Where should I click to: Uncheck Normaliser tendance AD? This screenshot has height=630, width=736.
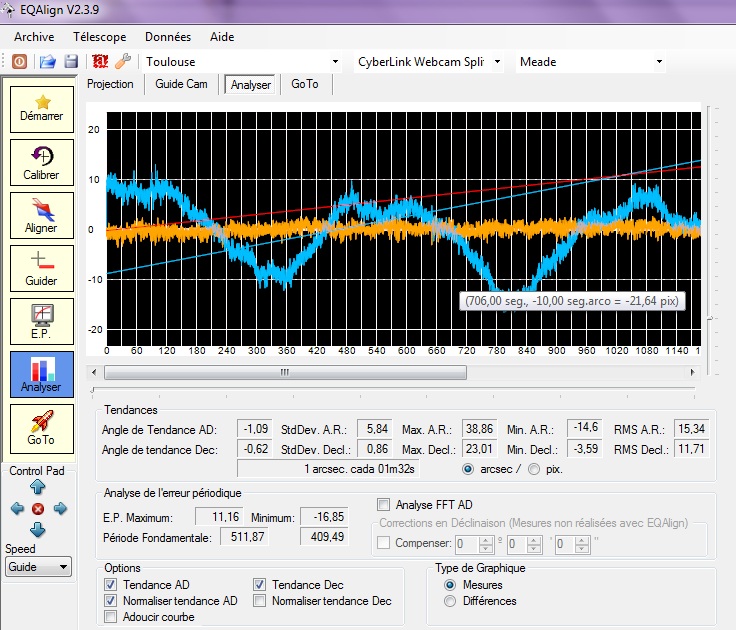[110, 600]
